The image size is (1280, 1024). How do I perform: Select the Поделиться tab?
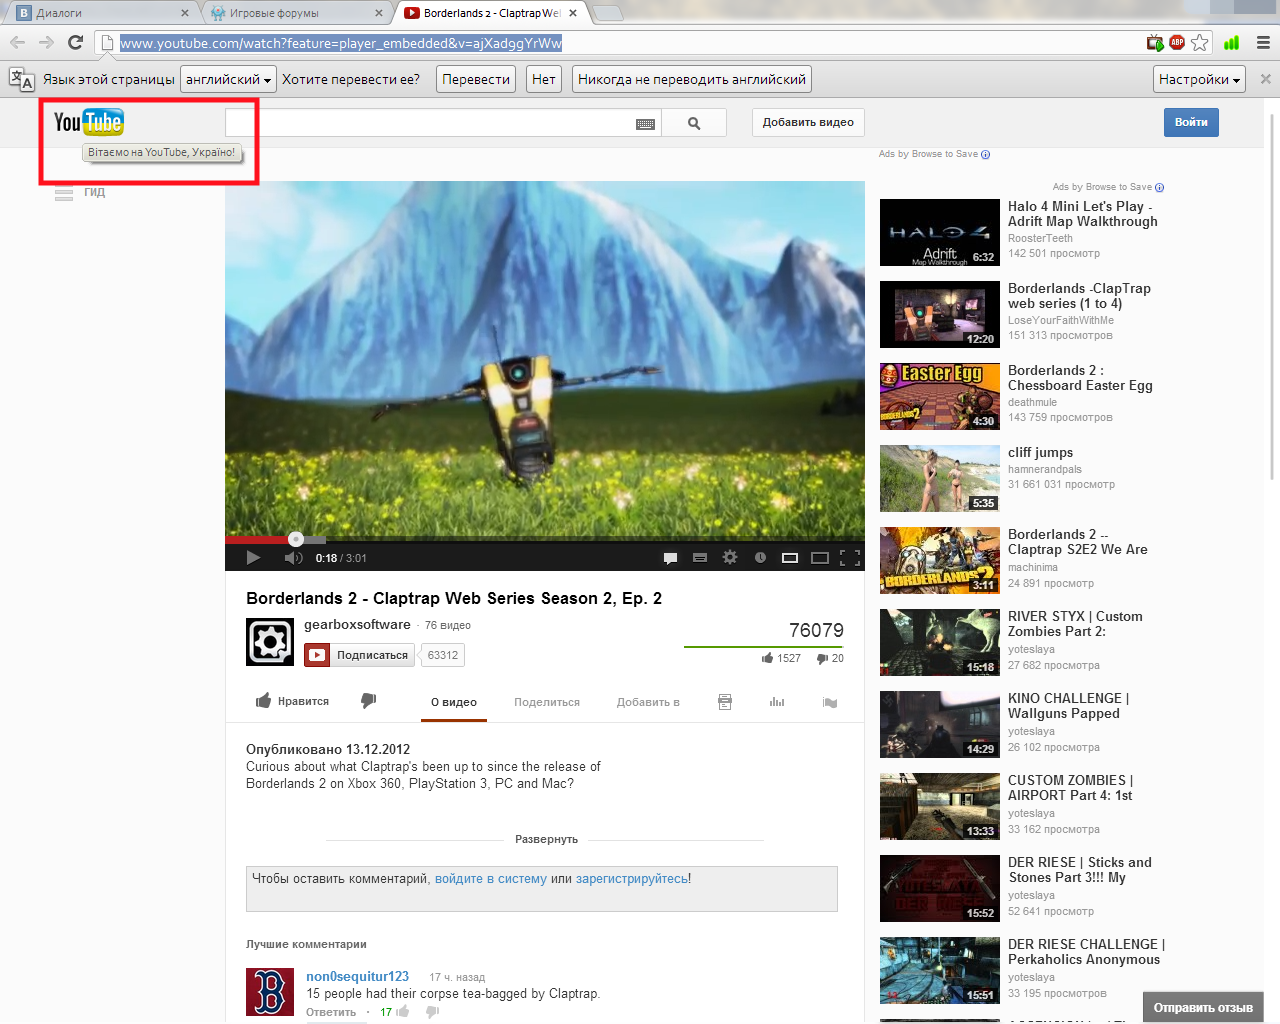[x=547, y=702]
